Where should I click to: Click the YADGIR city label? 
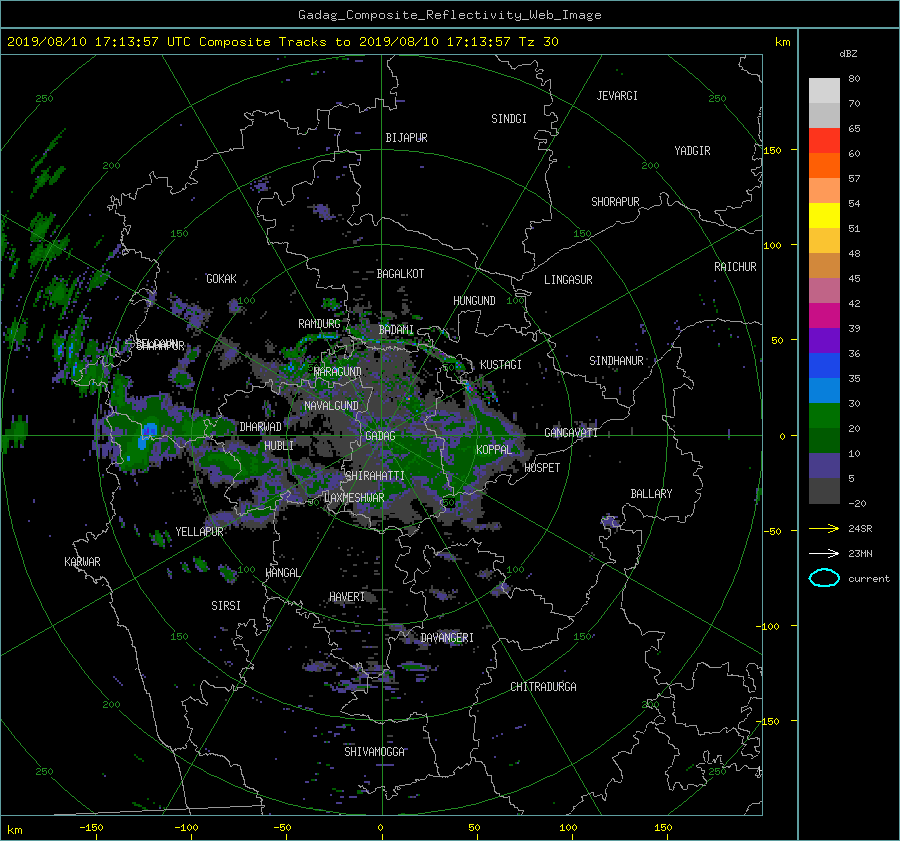coord(692,151)
